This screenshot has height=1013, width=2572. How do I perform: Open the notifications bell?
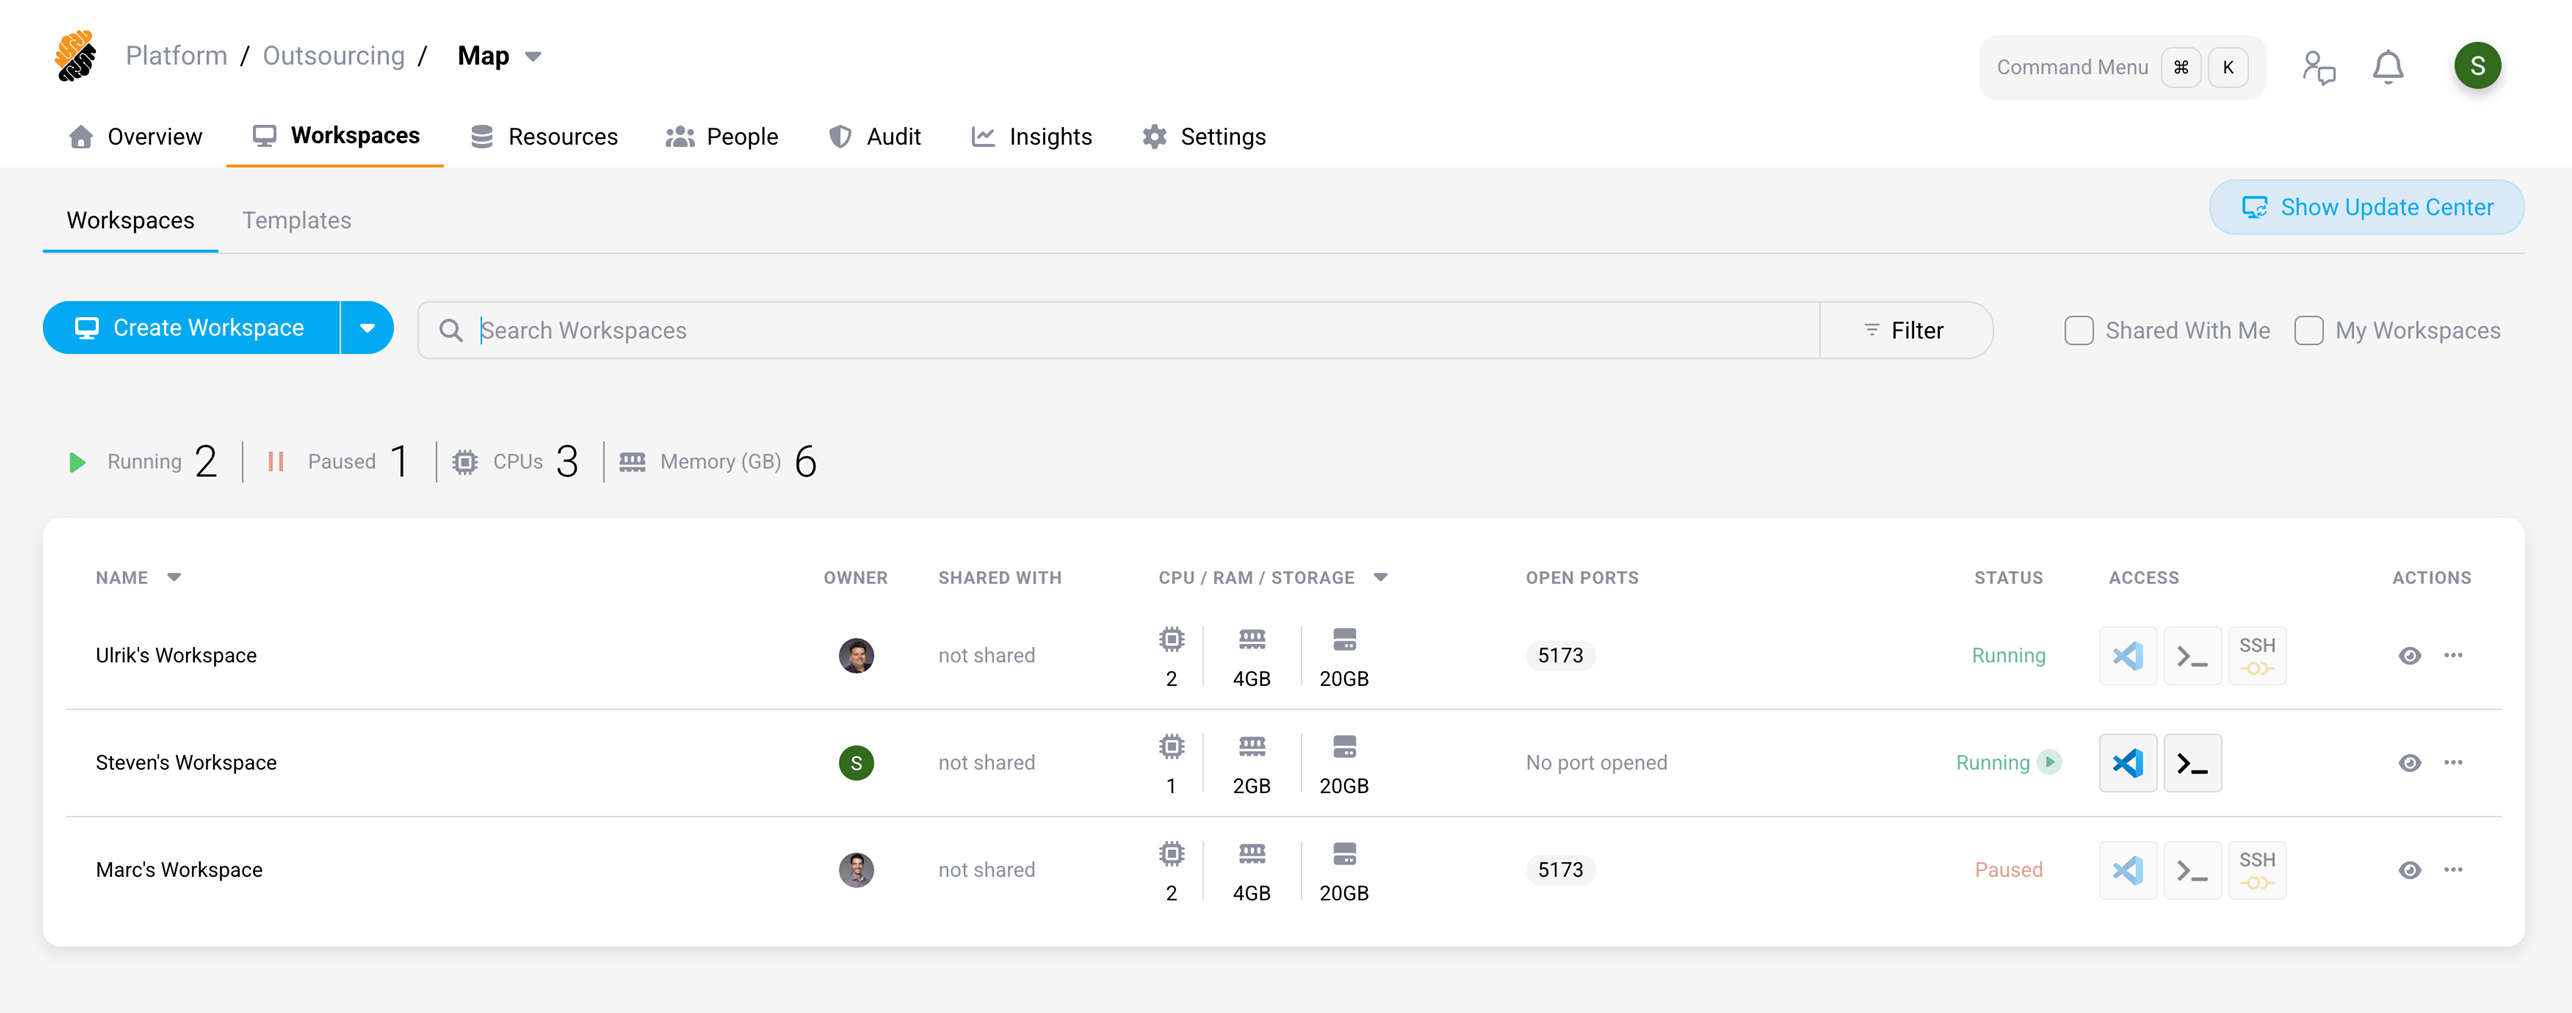click(x=2388, y=67)
